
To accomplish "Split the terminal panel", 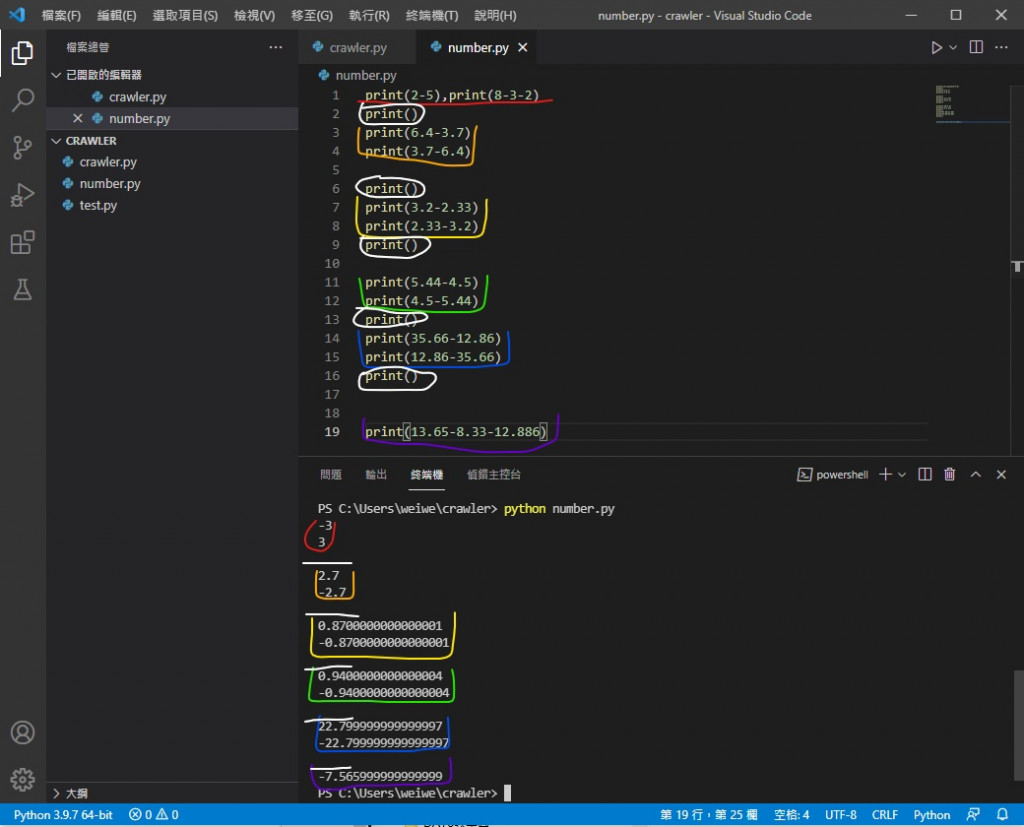I will tap(925, 474).
